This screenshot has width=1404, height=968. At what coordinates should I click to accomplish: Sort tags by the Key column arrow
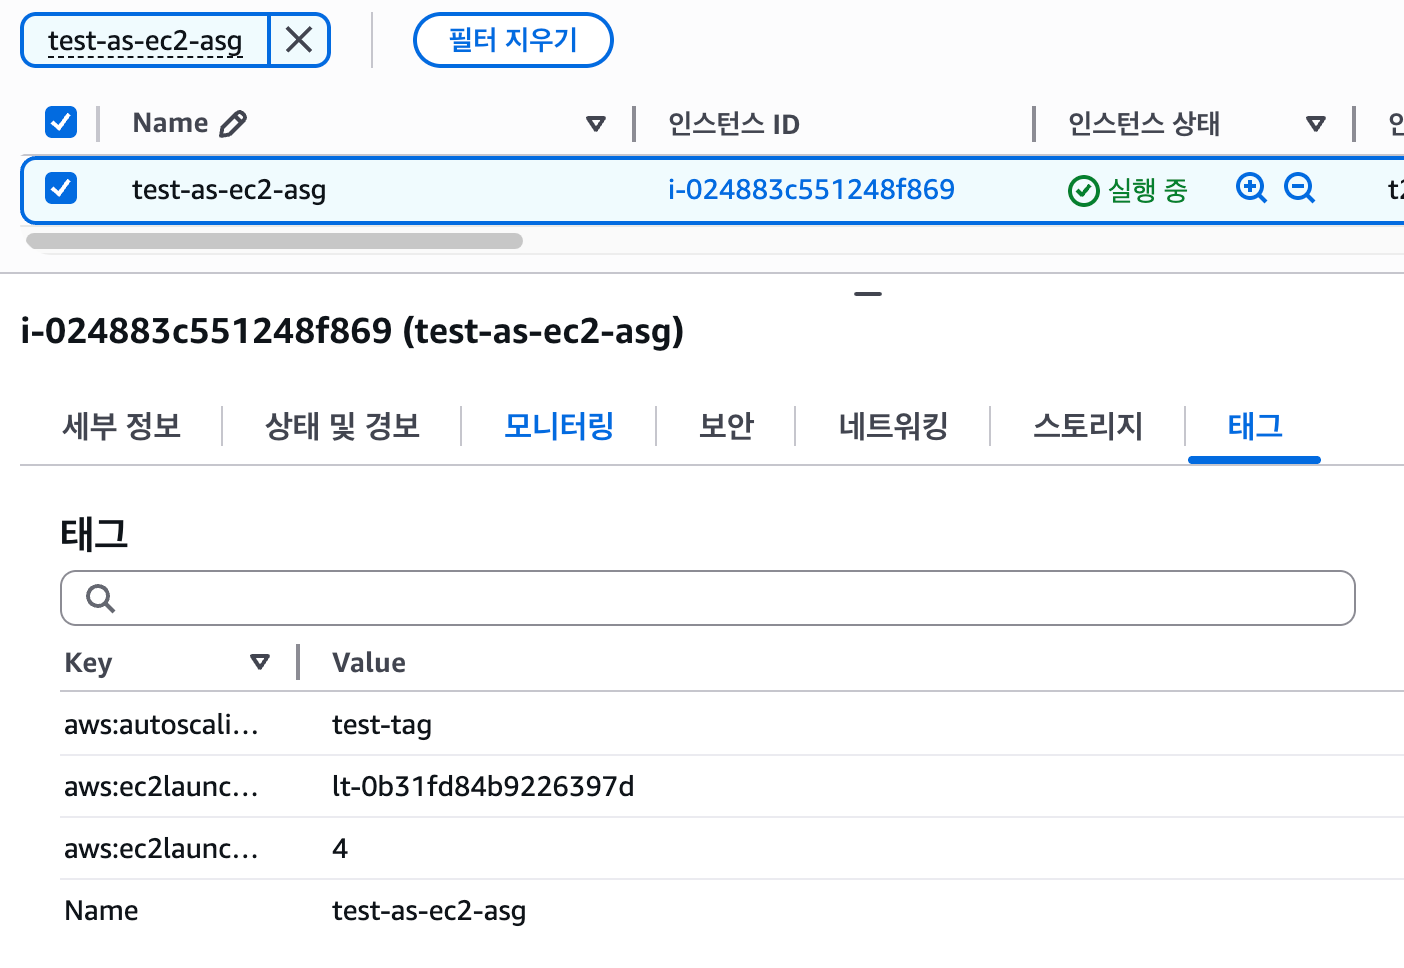pyautogui.click(x=260, y=662)
